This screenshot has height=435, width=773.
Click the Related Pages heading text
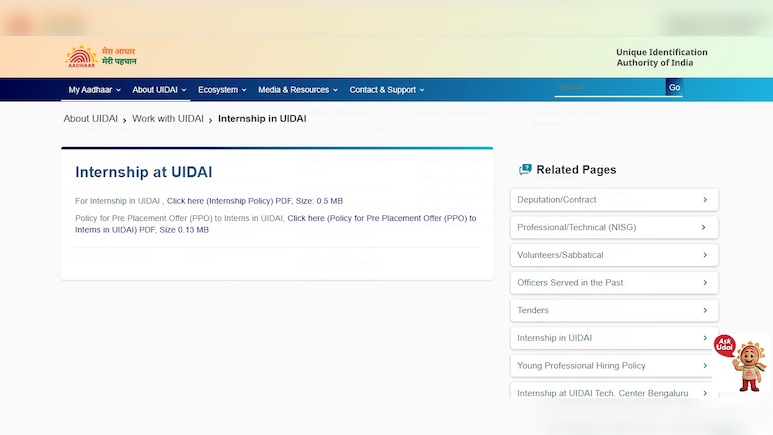[576, 170]
